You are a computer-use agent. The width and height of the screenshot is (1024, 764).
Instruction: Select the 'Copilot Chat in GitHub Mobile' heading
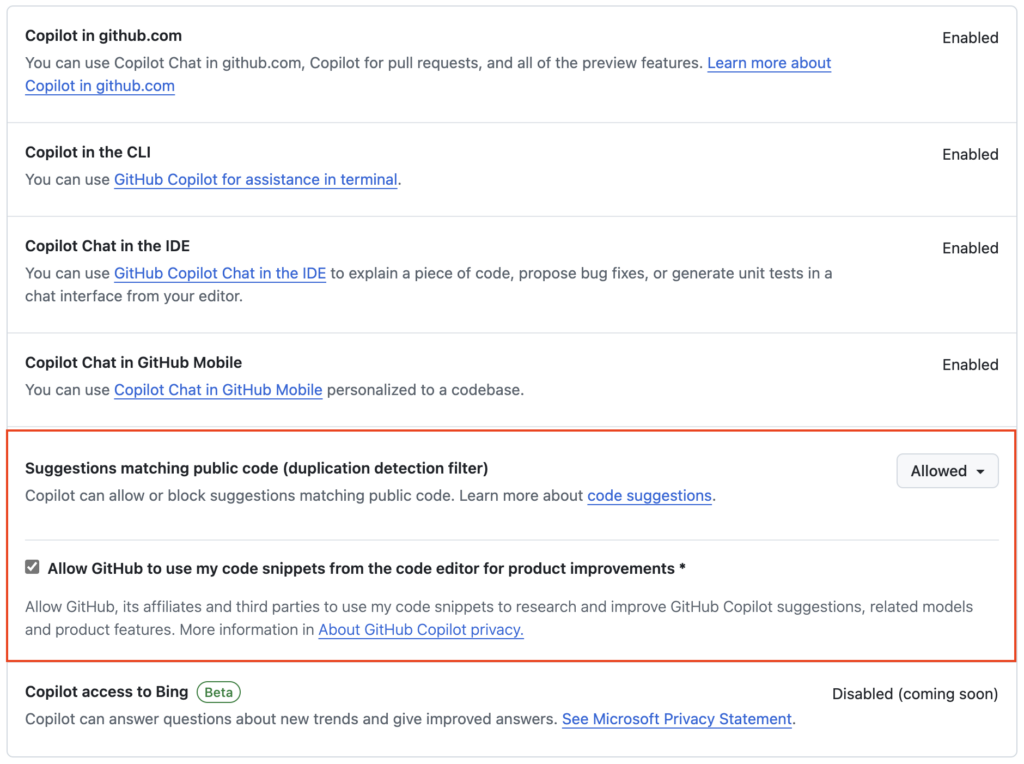coord(133,363)
